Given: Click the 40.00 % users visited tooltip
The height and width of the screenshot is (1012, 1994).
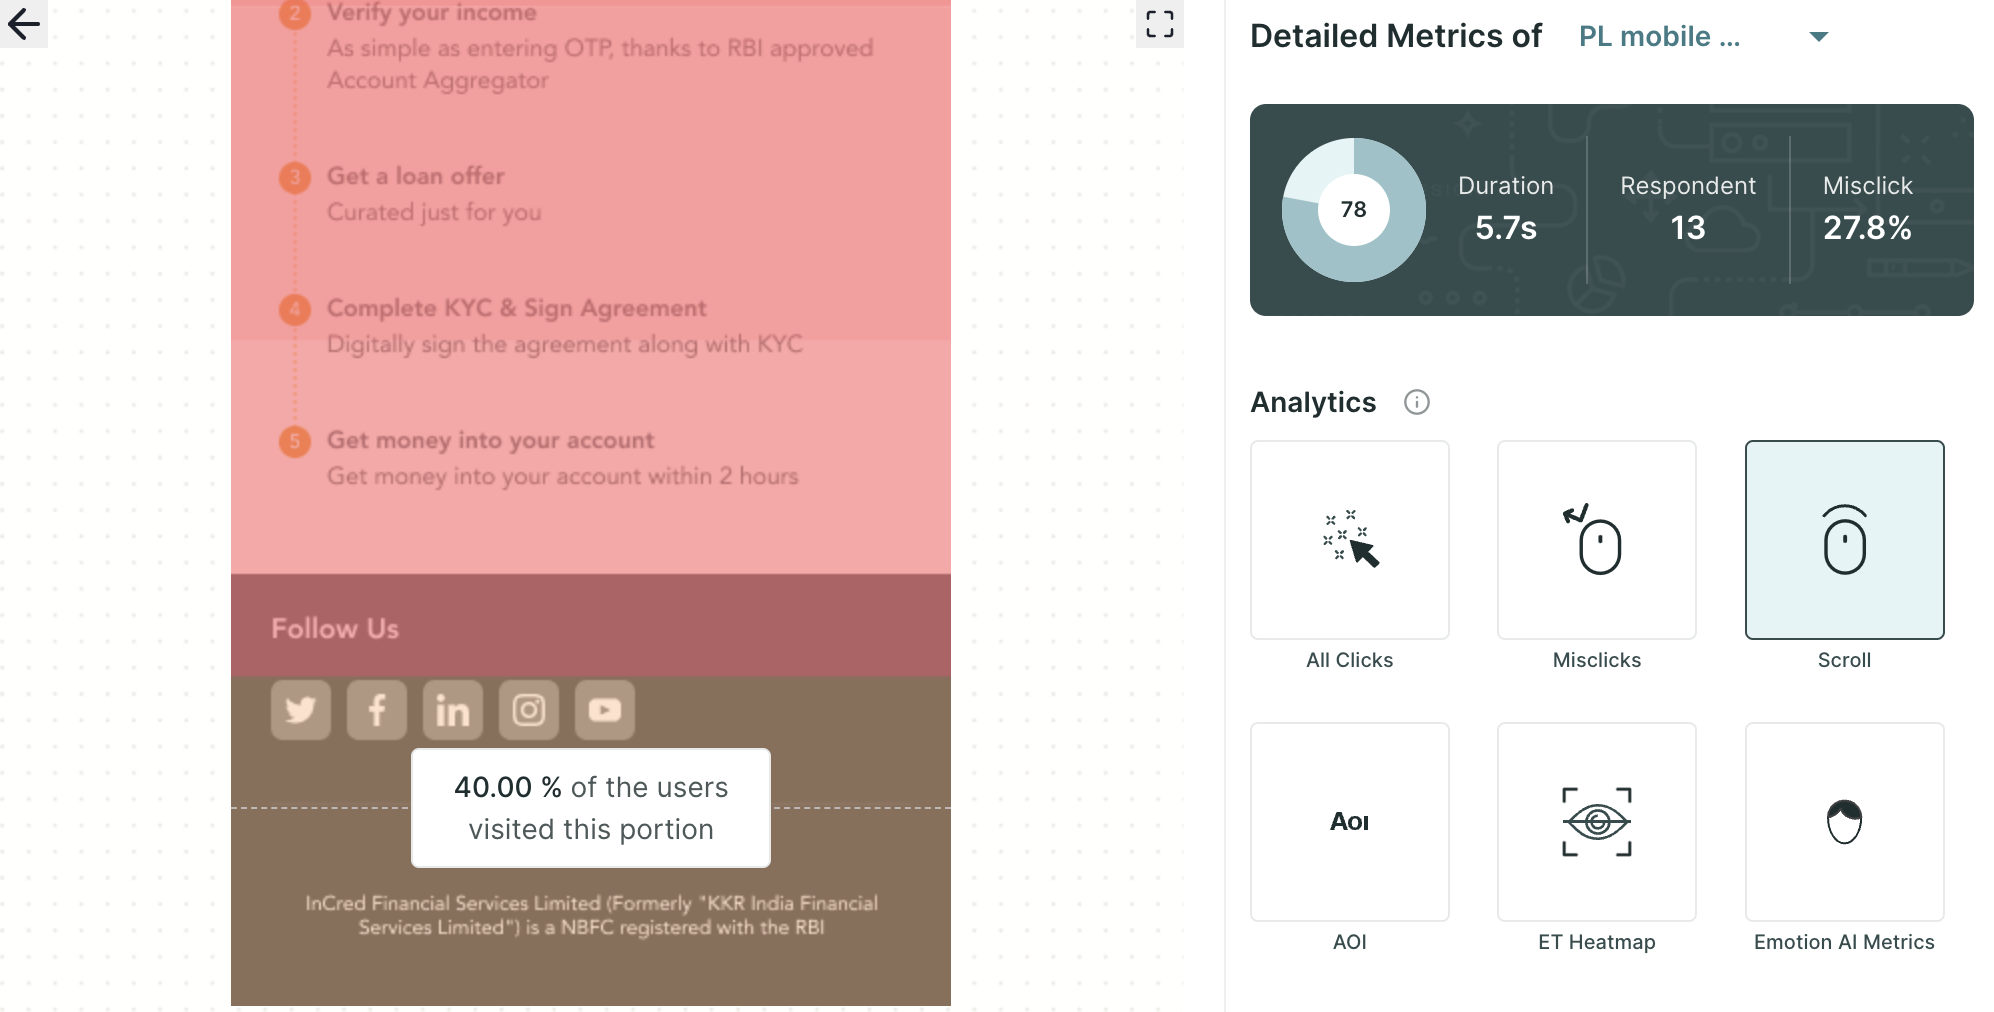Looking at the screenshot, I should 591,808.
